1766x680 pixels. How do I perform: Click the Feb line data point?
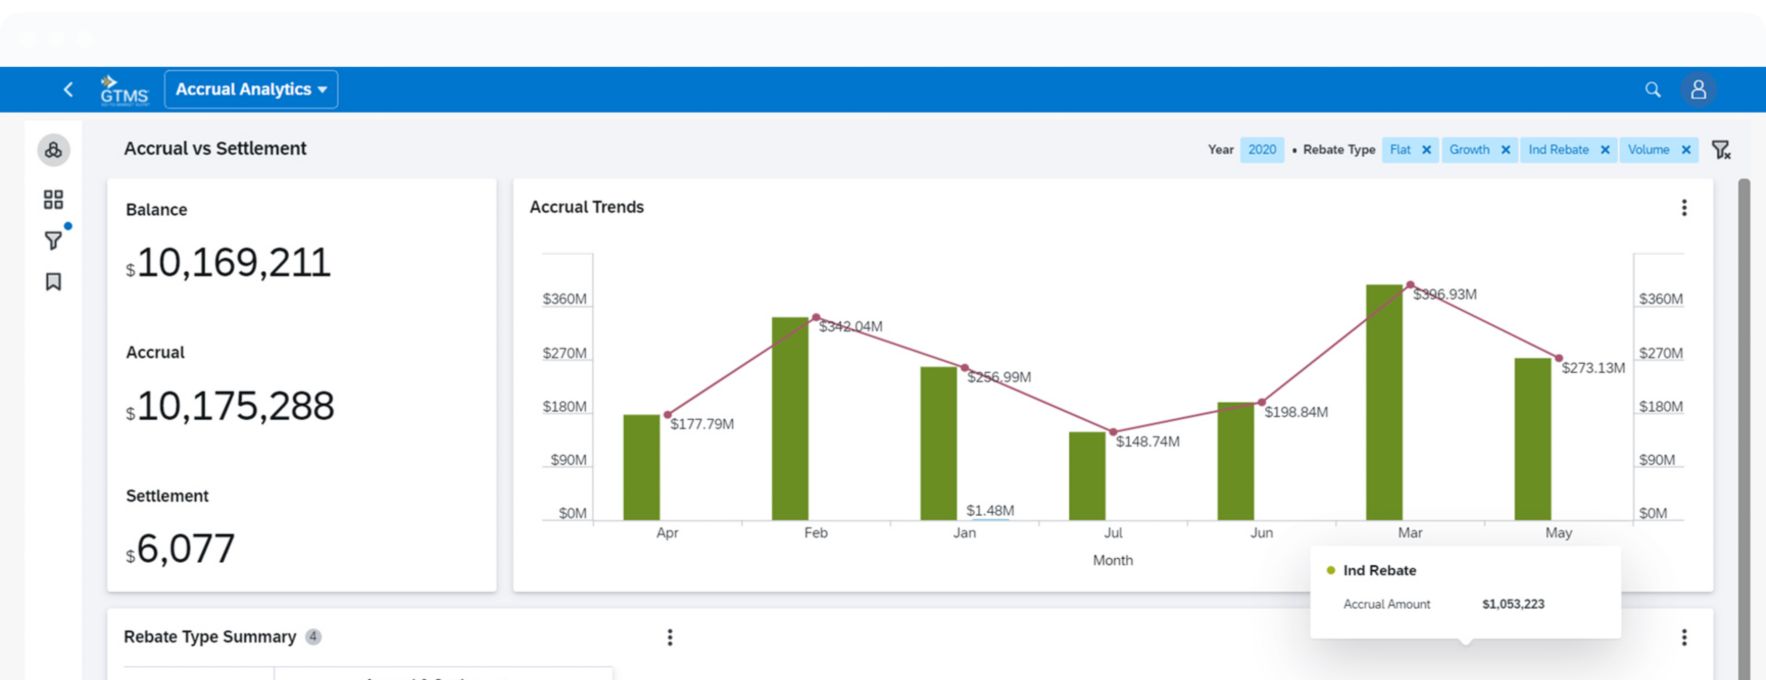pyautogui.click(x=816, y=317)
